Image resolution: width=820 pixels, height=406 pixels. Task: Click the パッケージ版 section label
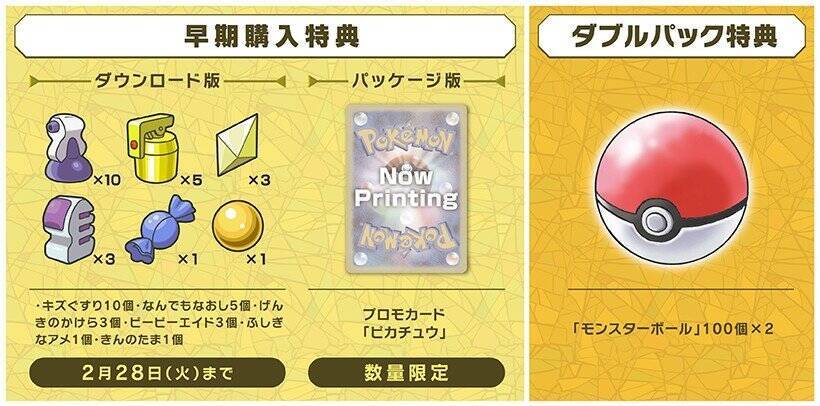(x=406, y=81)
